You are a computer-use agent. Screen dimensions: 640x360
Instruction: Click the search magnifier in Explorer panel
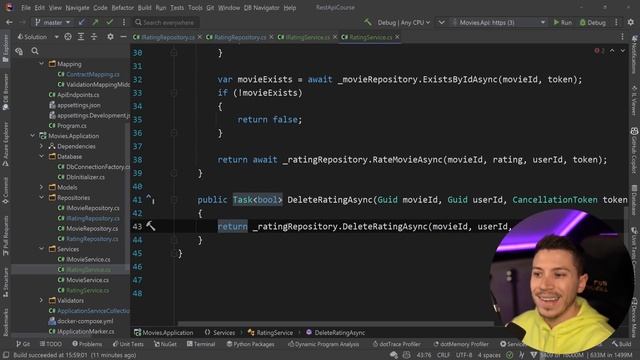(x=35, y=51)
